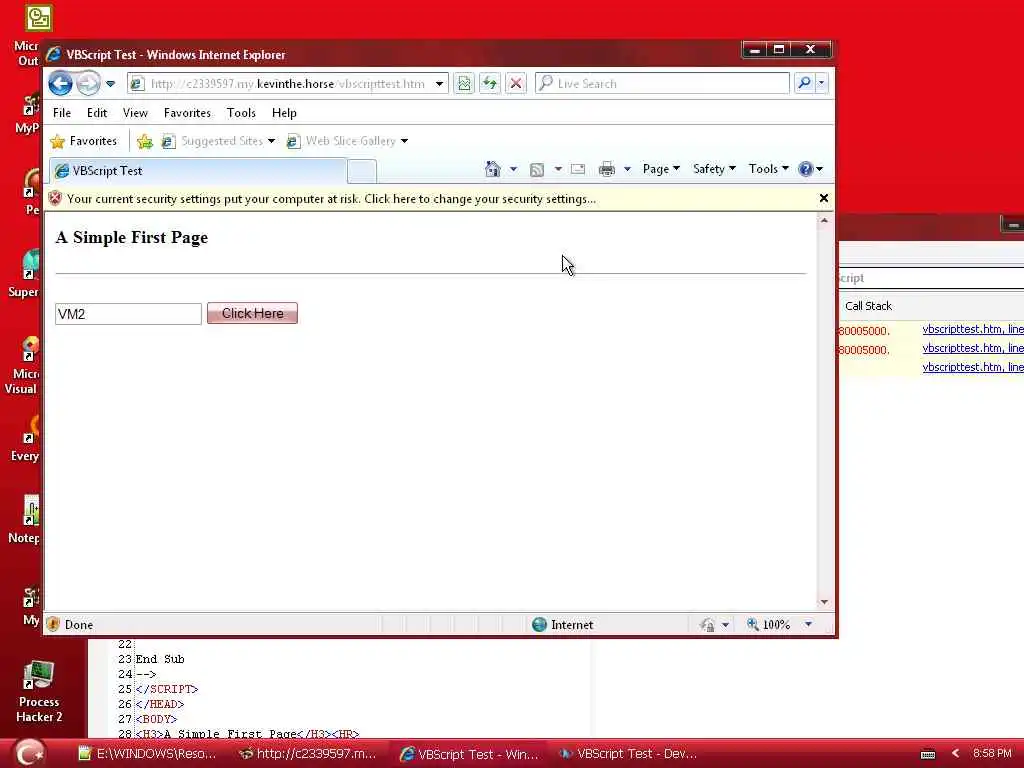The image size is (1024, 768).
Task: Click the Click Here button
Action: tap(252, 313)
